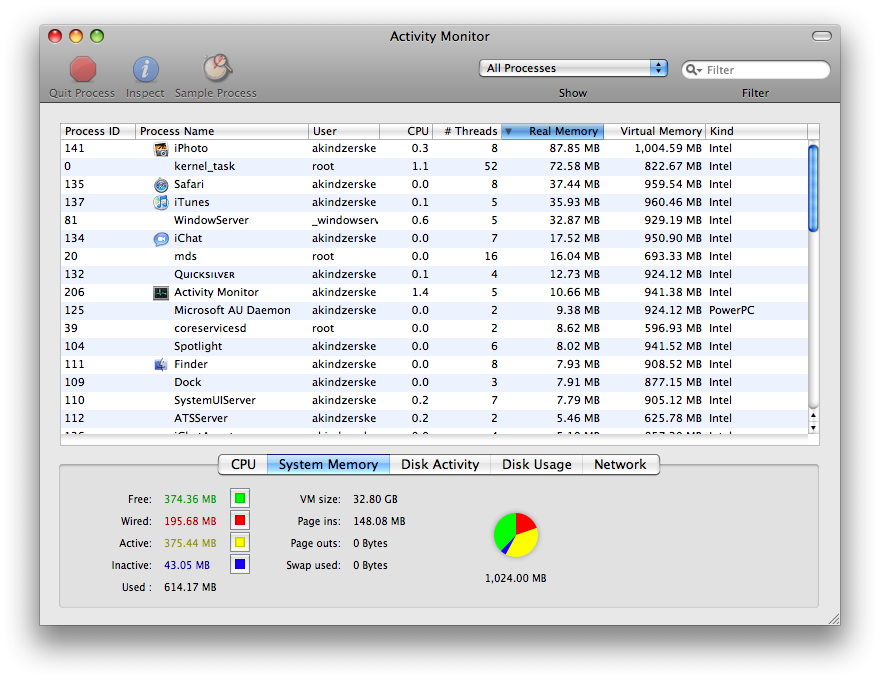Click the 1,004.59 MB virtual memory value
The image size is (880, 680).
pyautogui.click(x=668, y=149)
